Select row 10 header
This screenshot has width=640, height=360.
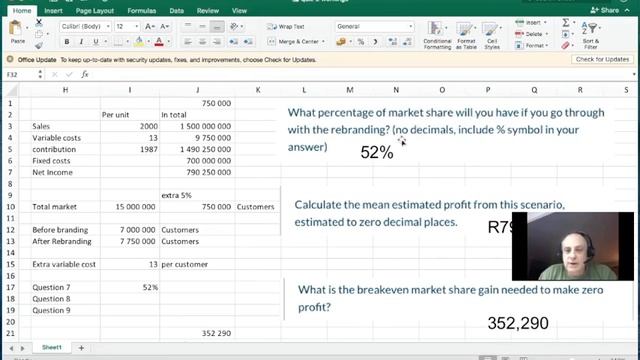pos(10,207)
